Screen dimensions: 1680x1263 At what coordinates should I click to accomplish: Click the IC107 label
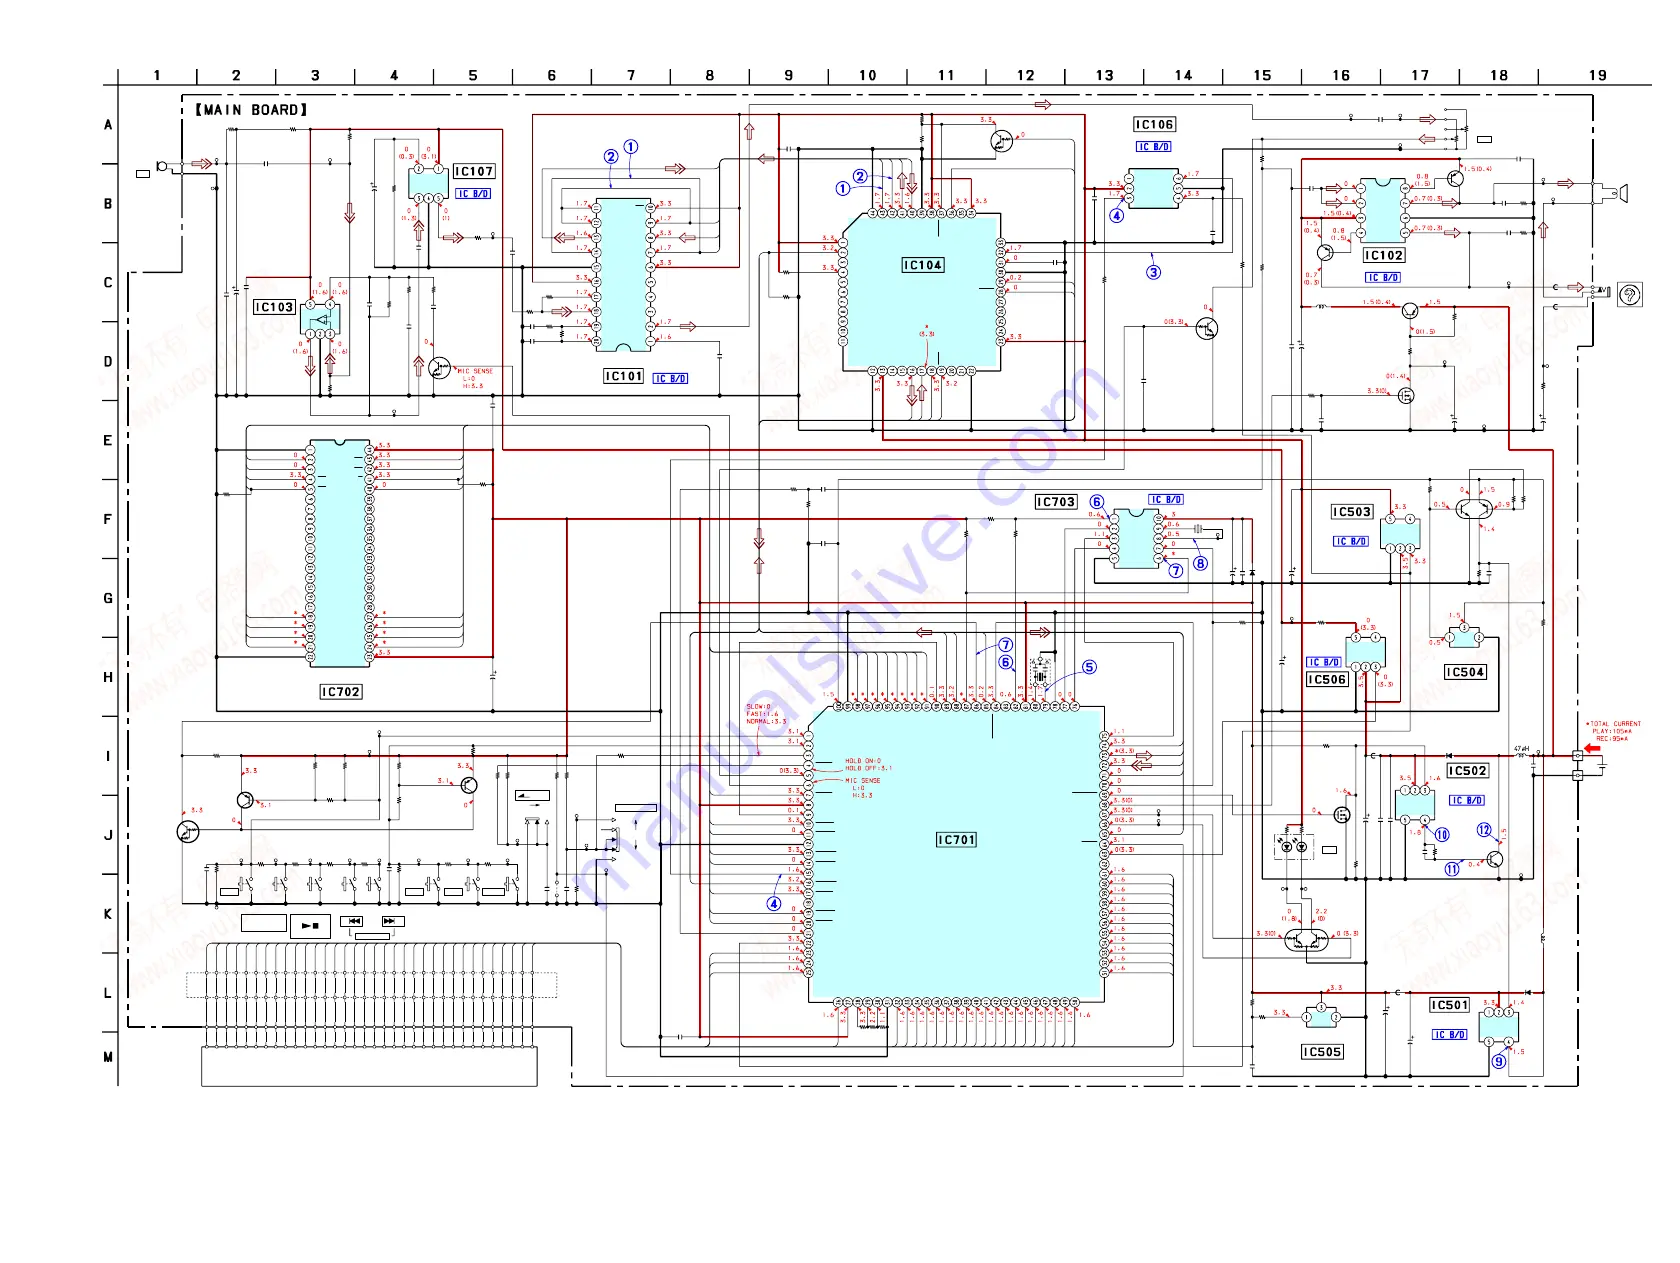point(474,172)
